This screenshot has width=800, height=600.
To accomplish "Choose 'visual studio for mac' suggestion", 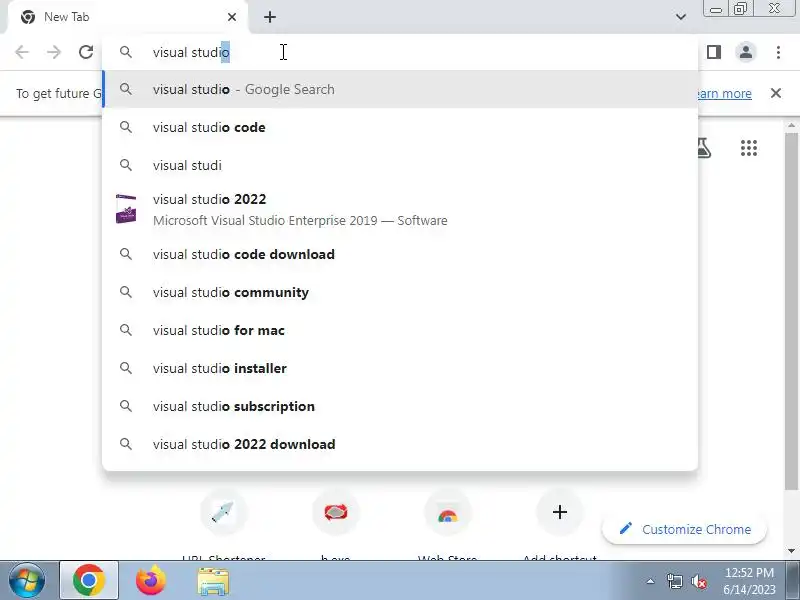I will (x=400, y=330).
